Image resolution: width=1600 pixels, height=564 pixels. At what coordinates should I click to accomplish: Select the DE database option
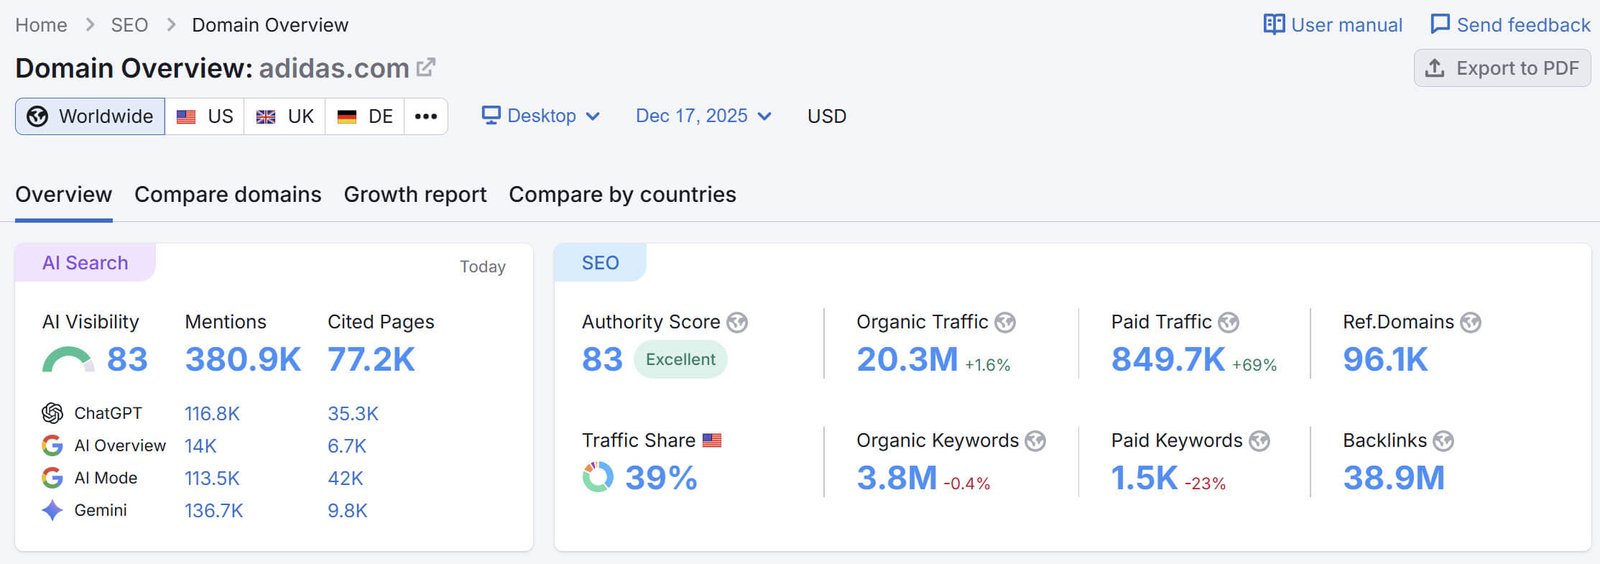click(365, 116)
